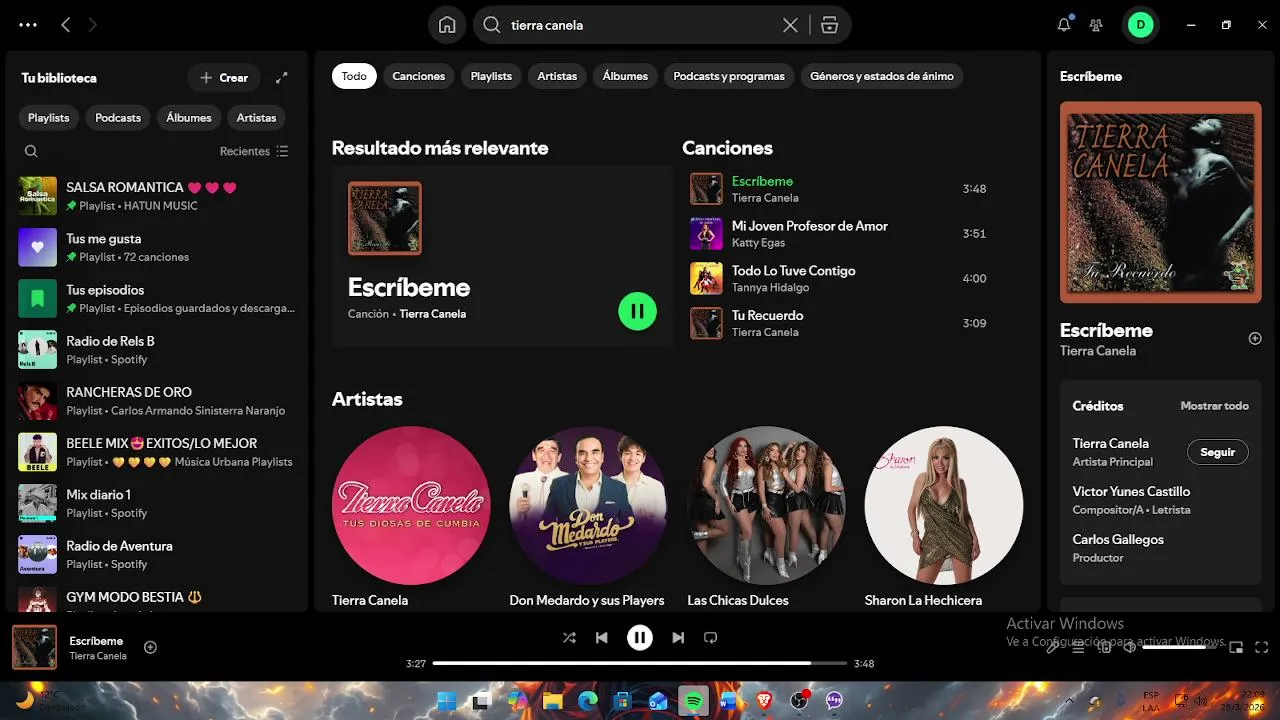Select the Todo search tab

(354, 76)
